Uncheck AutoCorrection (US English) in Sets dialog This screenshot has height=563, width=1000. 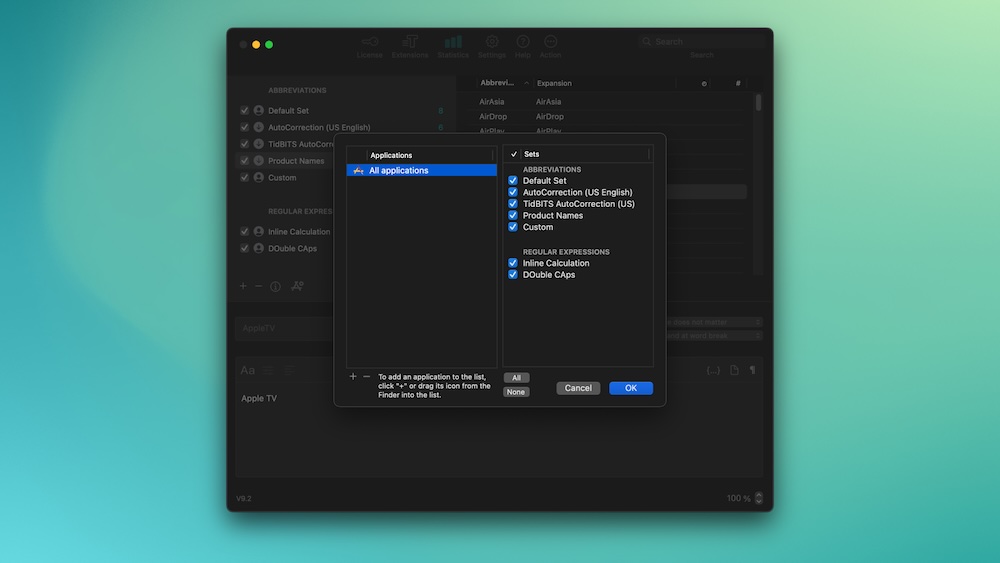tap(513, 192)
